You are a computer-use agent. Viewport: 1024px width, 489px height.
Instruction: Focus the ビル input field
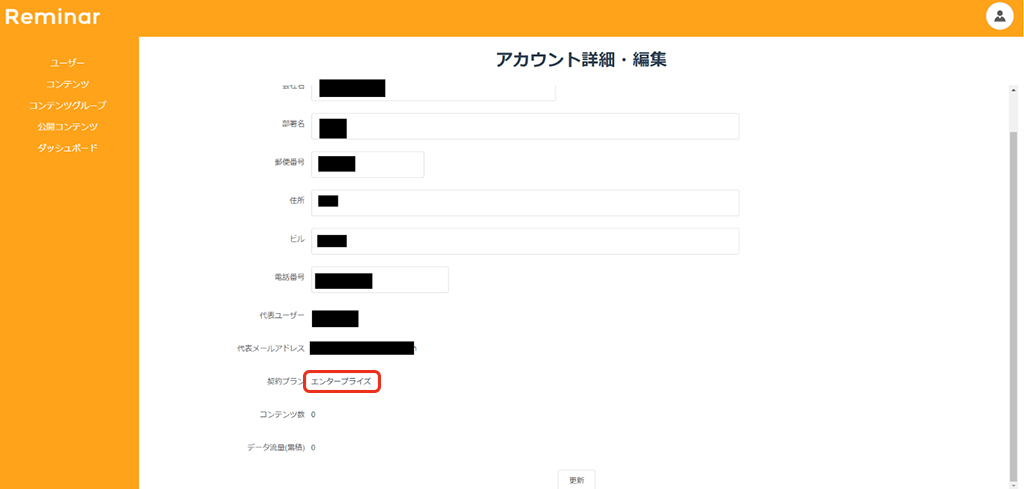coord(525,241)
